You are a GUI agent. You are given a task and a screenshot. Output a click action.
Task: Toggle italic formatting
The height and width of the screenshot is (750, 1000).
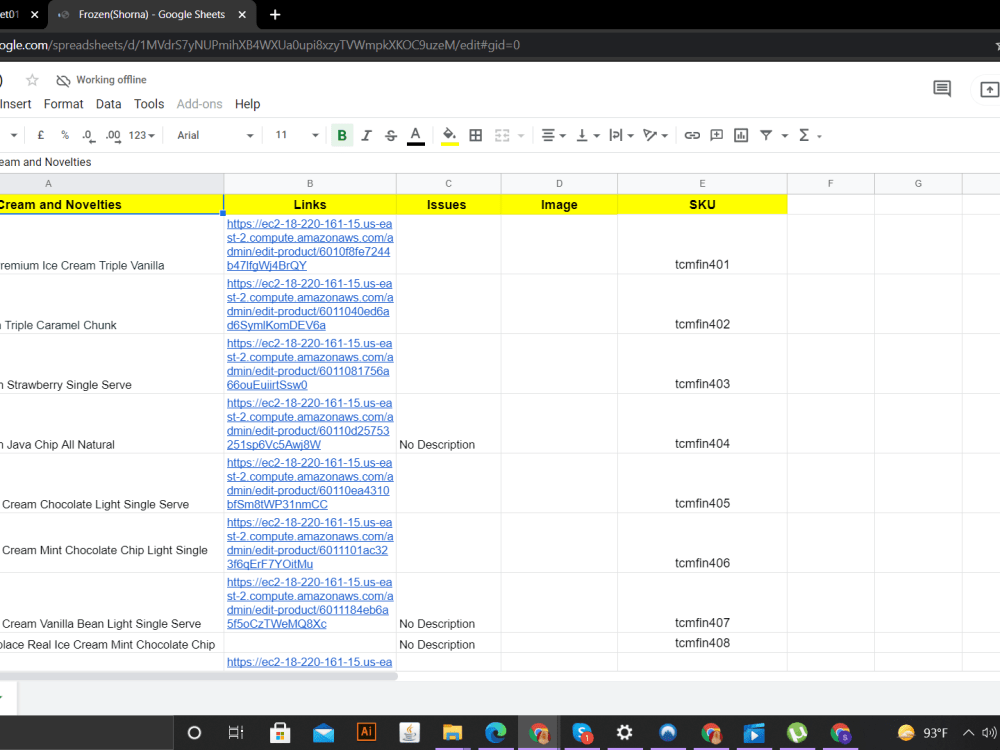click(367, 135)
